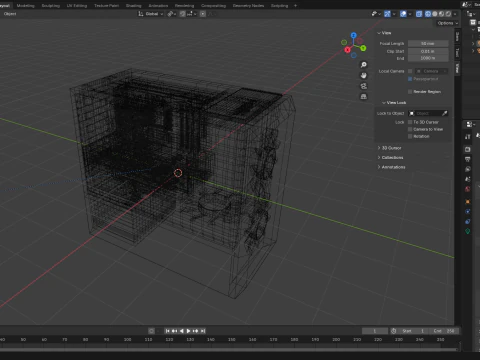
Task: Open the Tool sidebar tab
Action: pyautogui.click(x=457, y=52)
